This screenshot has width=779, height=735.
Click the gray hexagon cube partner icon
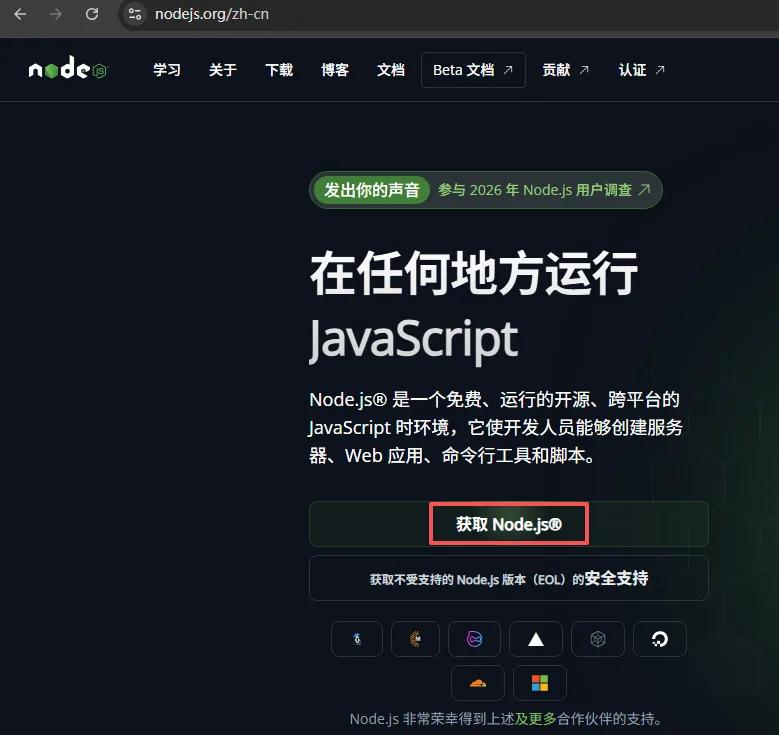(x=598, y=639)
